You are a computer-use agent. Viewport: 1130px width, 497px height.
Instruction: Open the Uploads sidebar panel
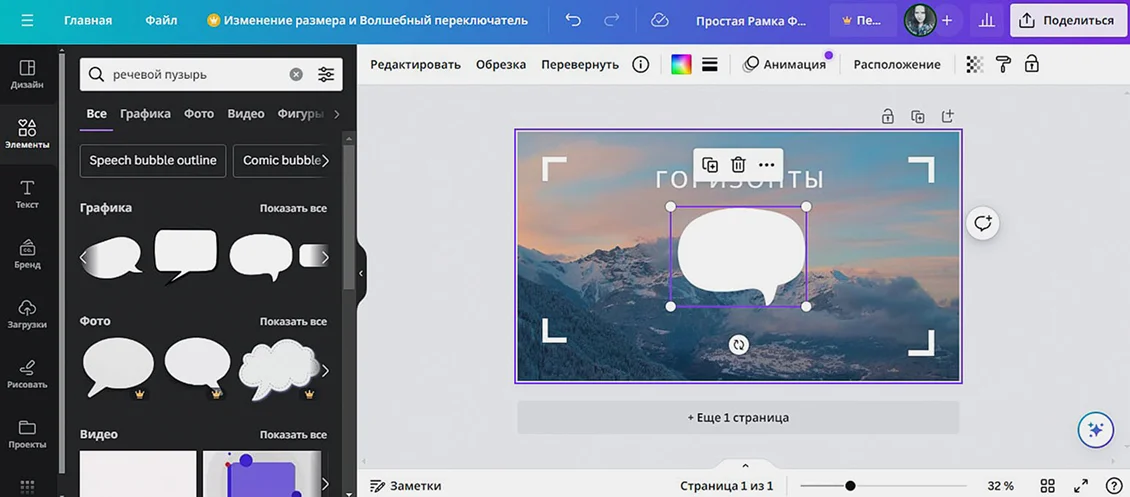pyautogui.click(x=27, y=315)
